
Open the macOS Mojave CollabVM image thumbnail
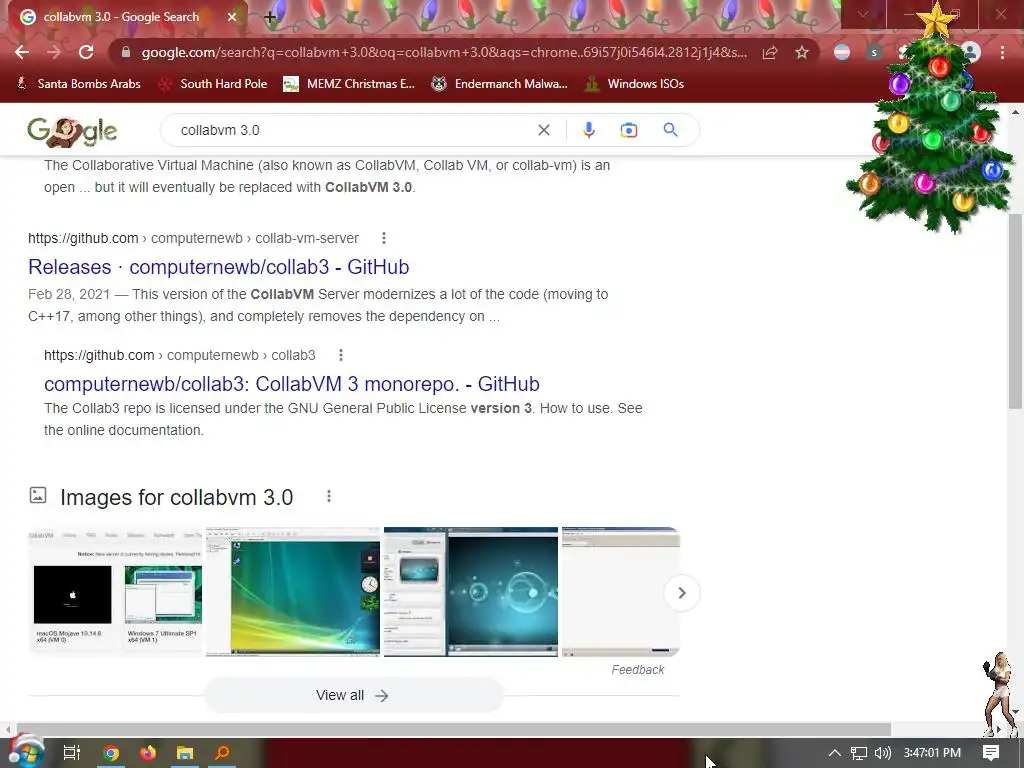click(116, 592)
